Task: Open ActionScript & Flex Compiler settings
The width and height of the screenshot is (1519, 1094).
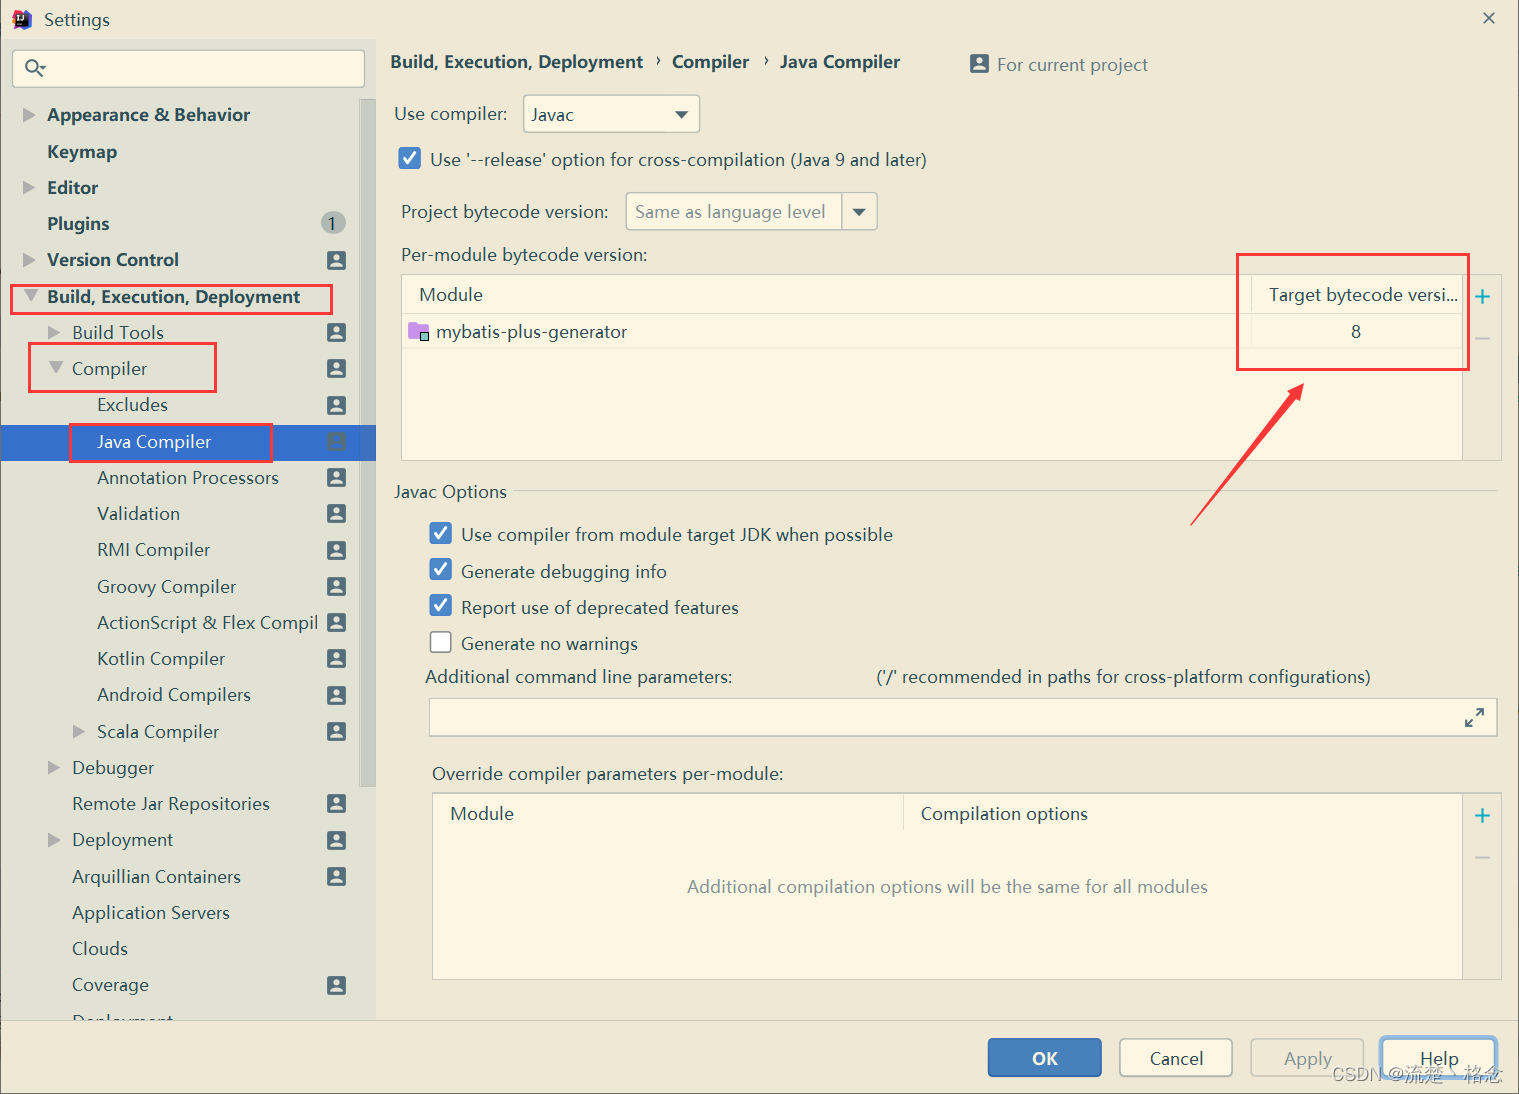Action: (207, 623)
